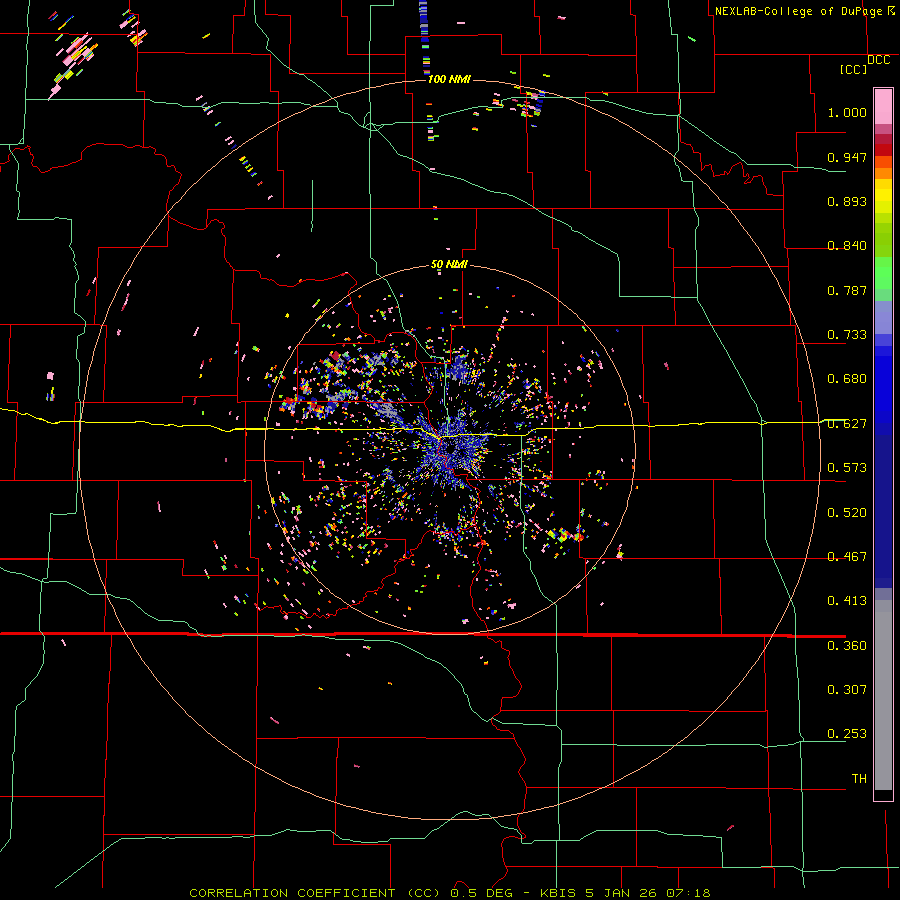The image size is (900, 900).
Task: Select the 0.840 scale value
Action: pos(847,246)
